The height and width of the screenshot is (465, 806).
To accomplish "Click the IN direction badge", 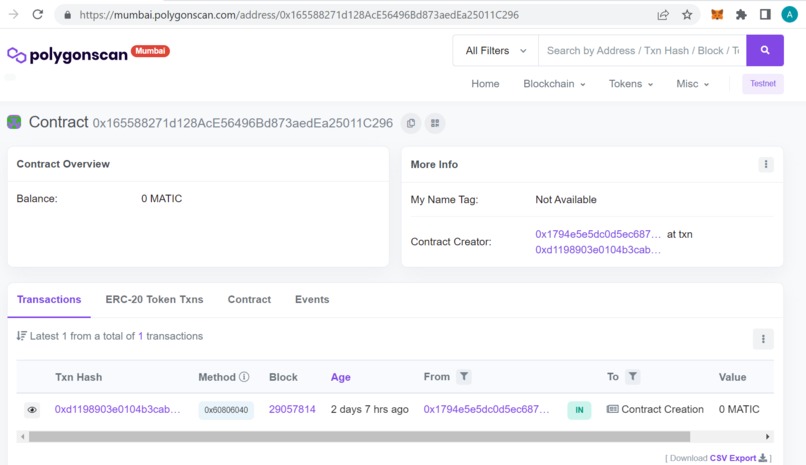I will 579,410.
